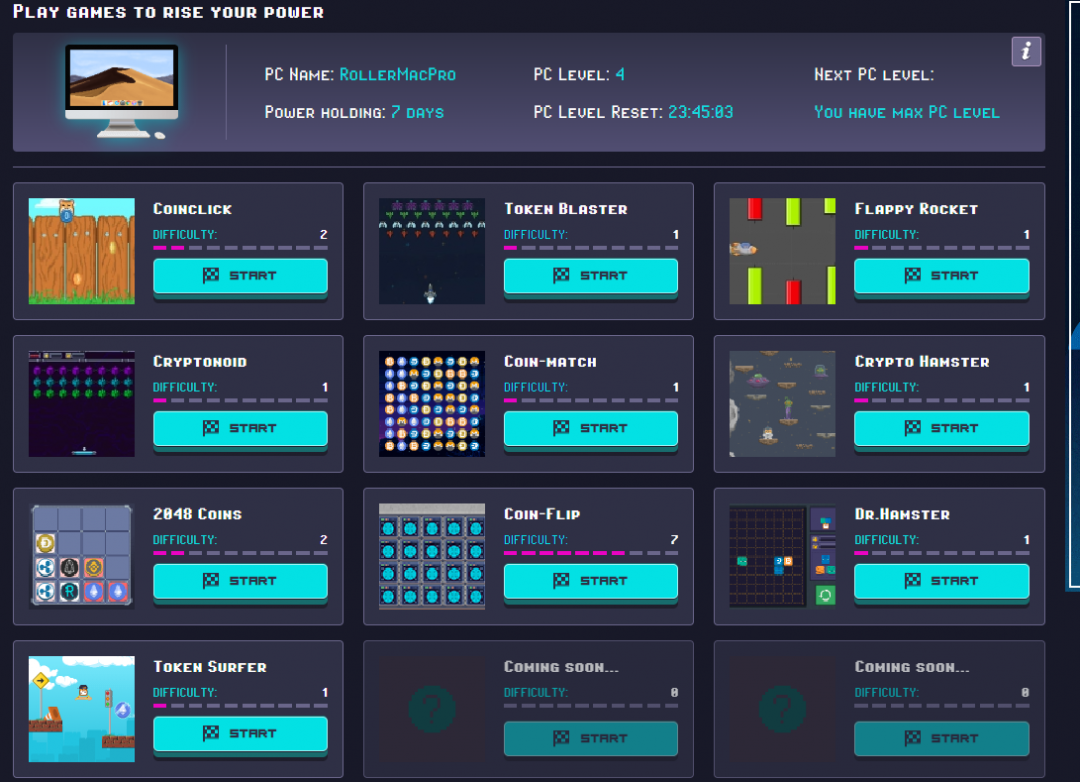Select the Dr.Hamster game thumbnail

(782, 556)
